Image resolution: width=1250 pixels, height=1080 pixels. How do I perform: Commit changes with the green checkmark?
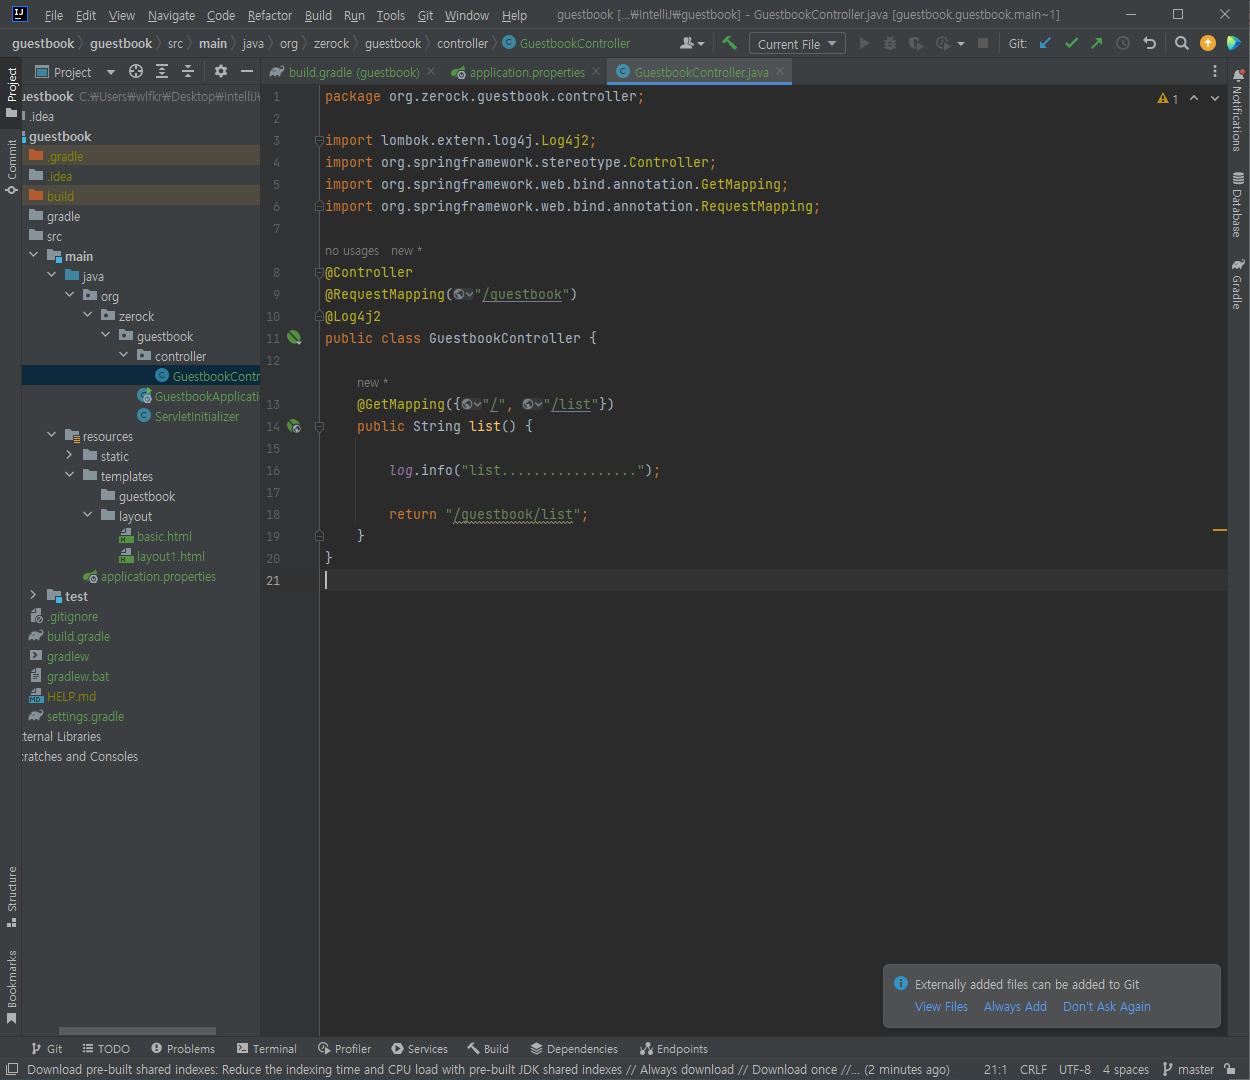click(x=1071, y=43)
